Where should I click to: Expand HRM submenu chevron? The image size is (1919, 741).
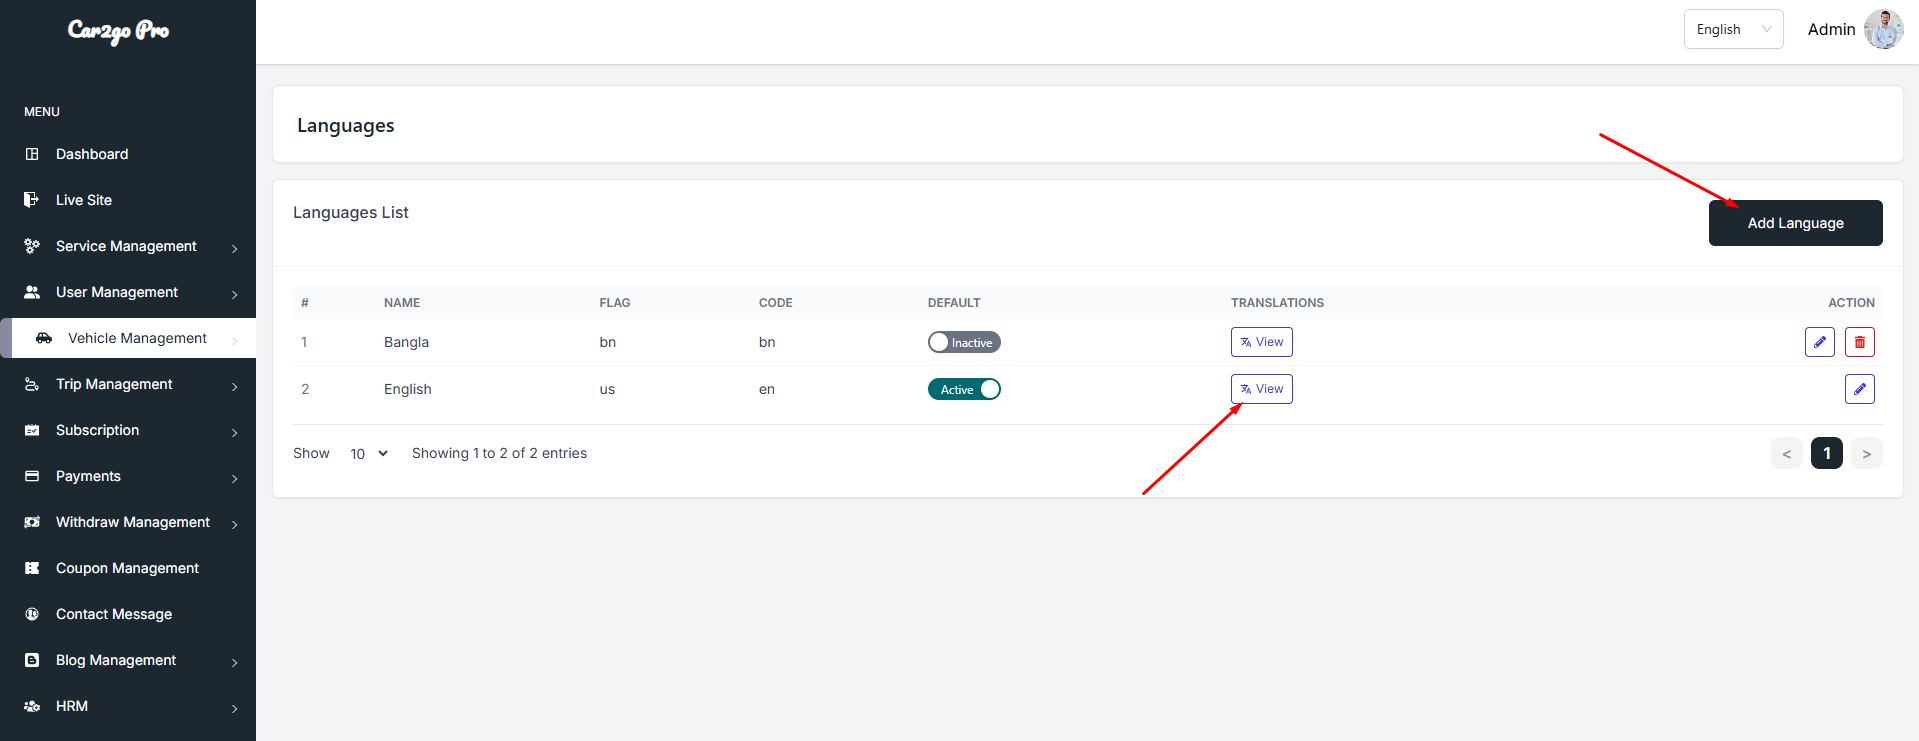coord(235,708)
